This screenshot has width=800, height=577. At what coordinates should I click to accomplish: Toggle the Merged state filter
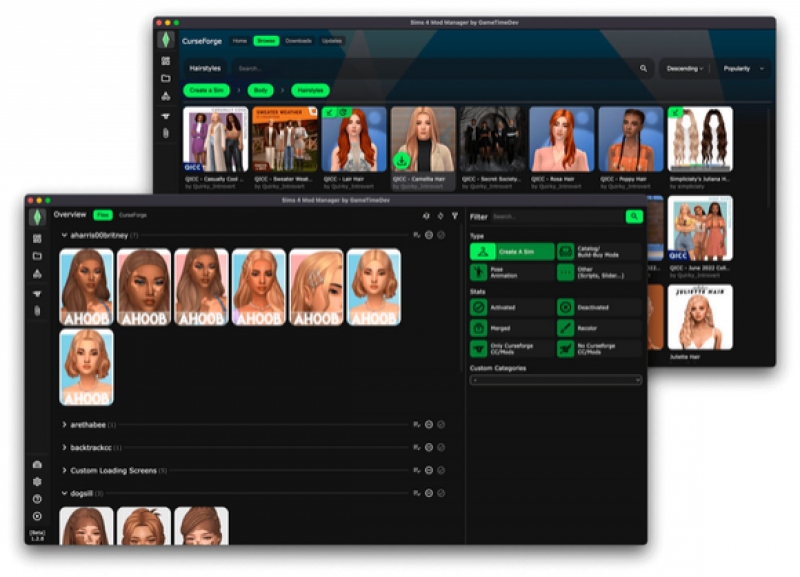click(512, 328)
